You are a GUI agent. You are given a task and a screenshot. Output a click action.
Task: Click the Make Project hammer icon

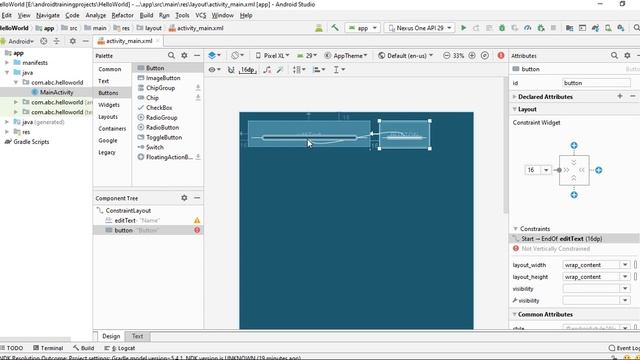point(335,28)
